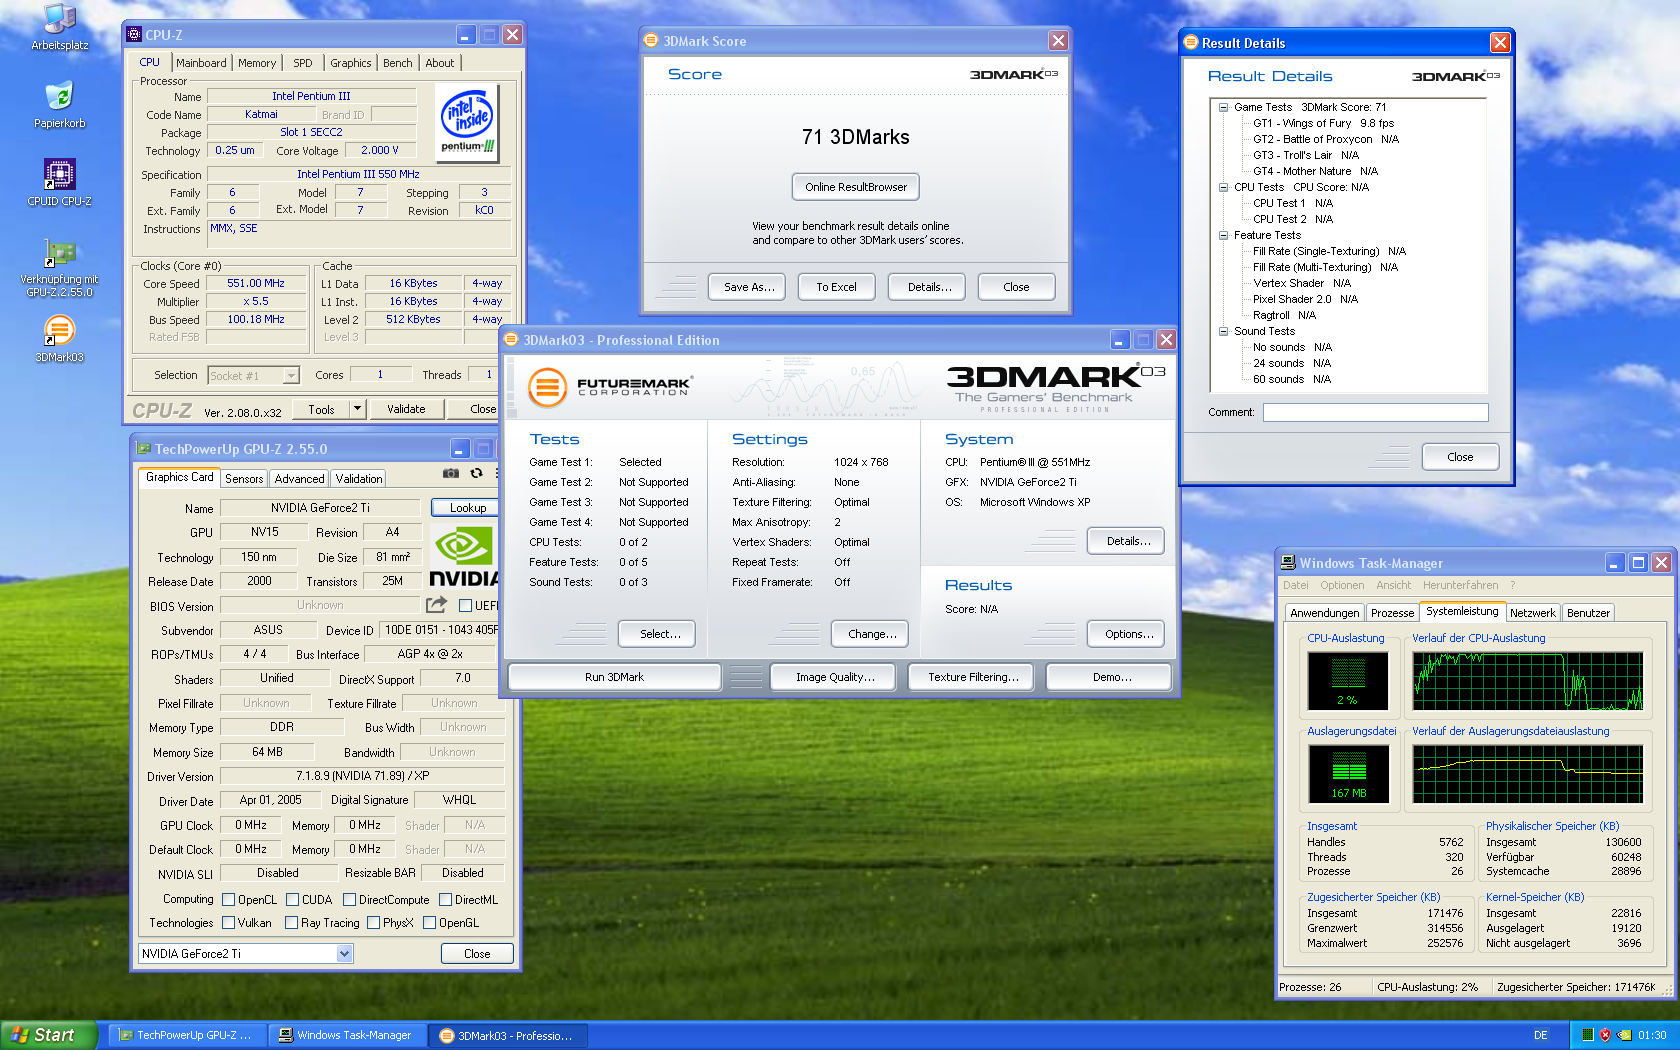The image size is (1680, 1050).
Task: Click the NVIDIA logo in GPU-Z
Action: 463,557
